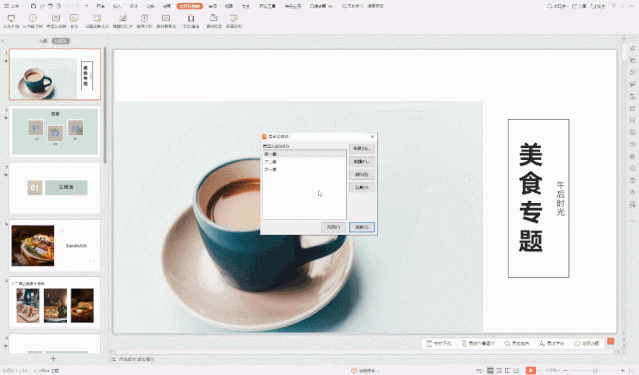Click the red icon below the slide's right edge
Screen dimensions: 639x375
tap(610, 342)
